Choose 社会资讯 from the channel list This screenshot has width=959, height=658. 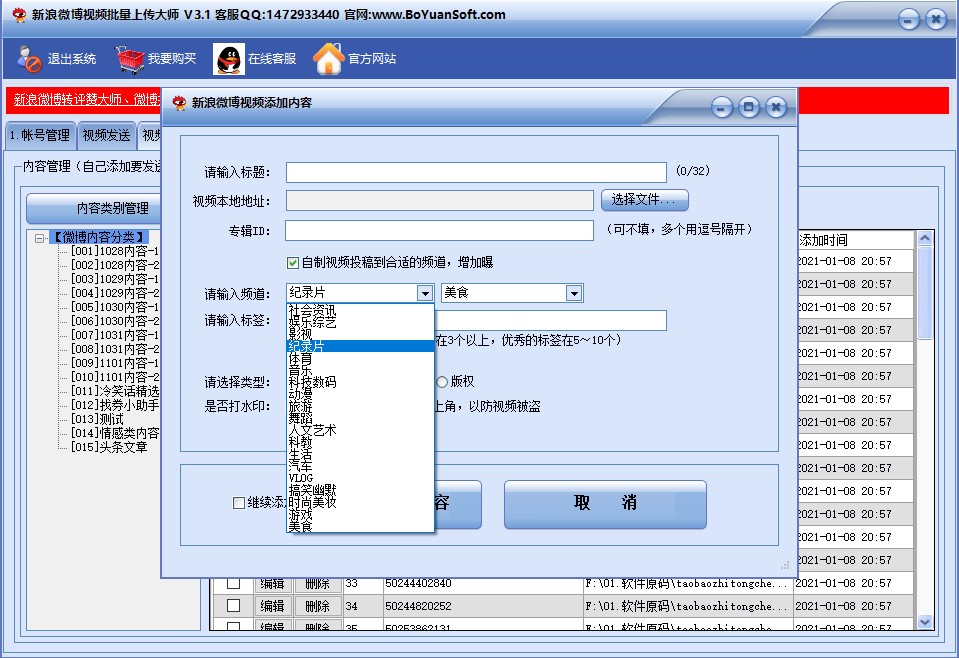[360, 310]
